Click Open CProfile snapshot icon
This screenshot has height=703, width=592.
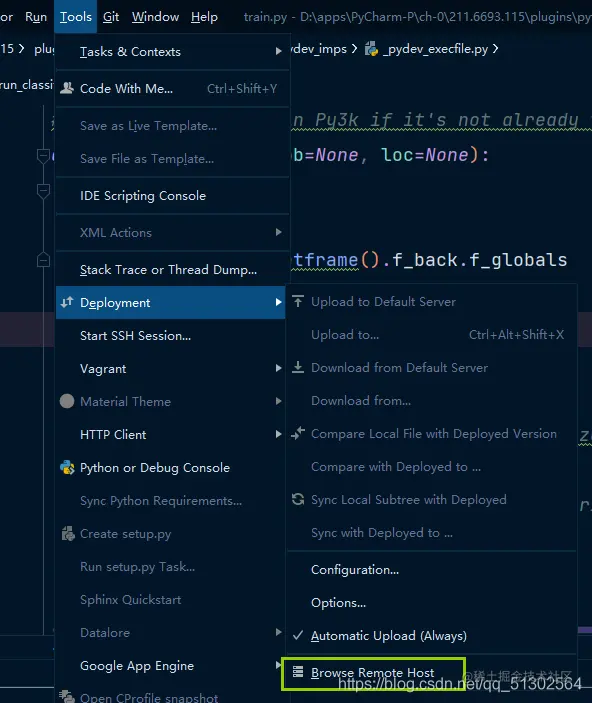67,696
